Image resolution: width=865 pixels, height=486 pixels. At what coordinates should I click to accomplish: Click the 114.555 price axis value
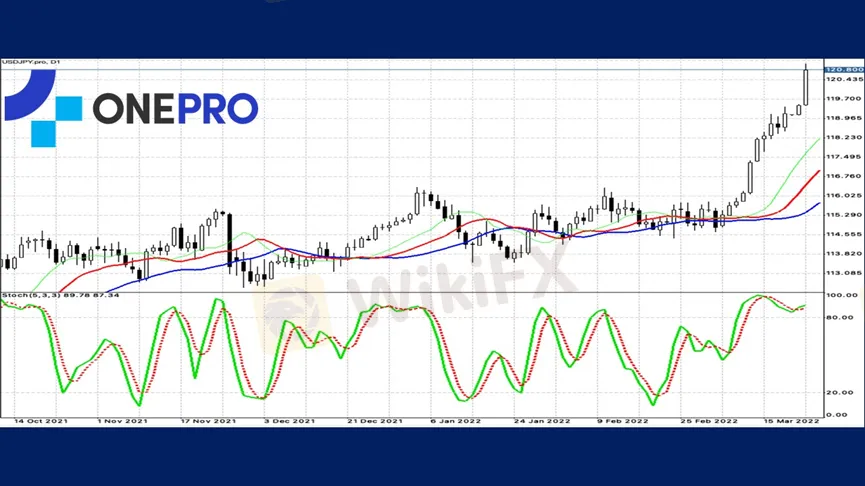coord(844,234)
